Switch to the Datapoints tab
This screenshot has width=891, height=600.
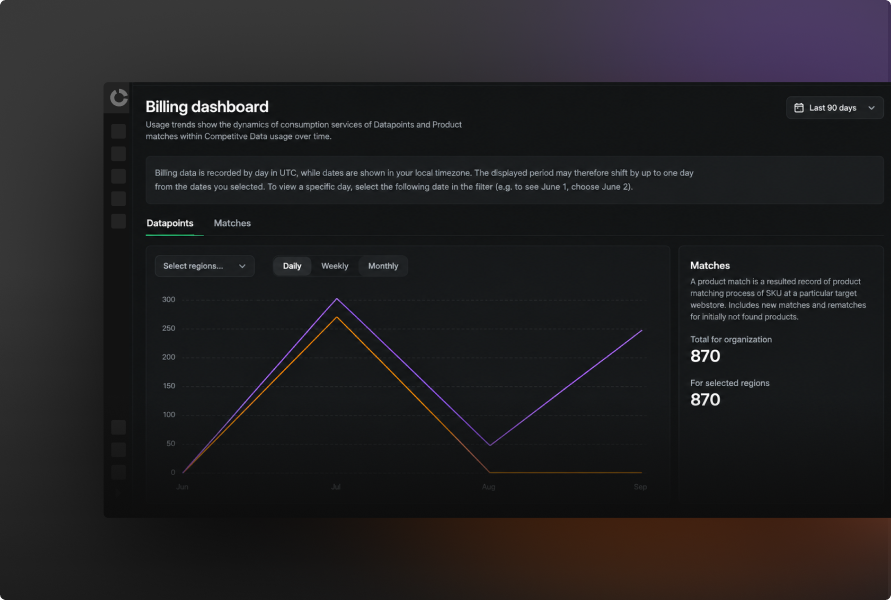[x=170, y=223]
